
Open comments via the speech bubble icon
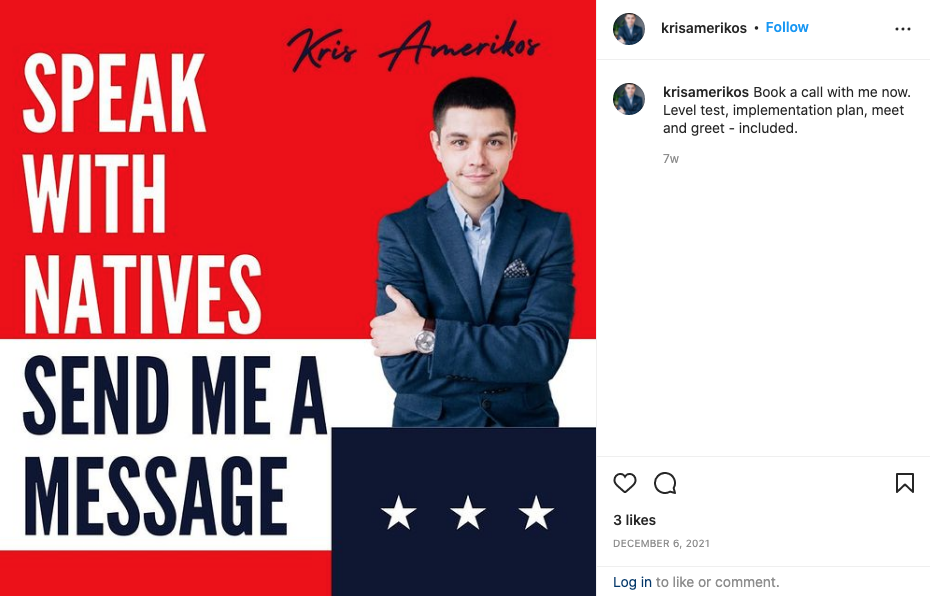pos(665,483)
